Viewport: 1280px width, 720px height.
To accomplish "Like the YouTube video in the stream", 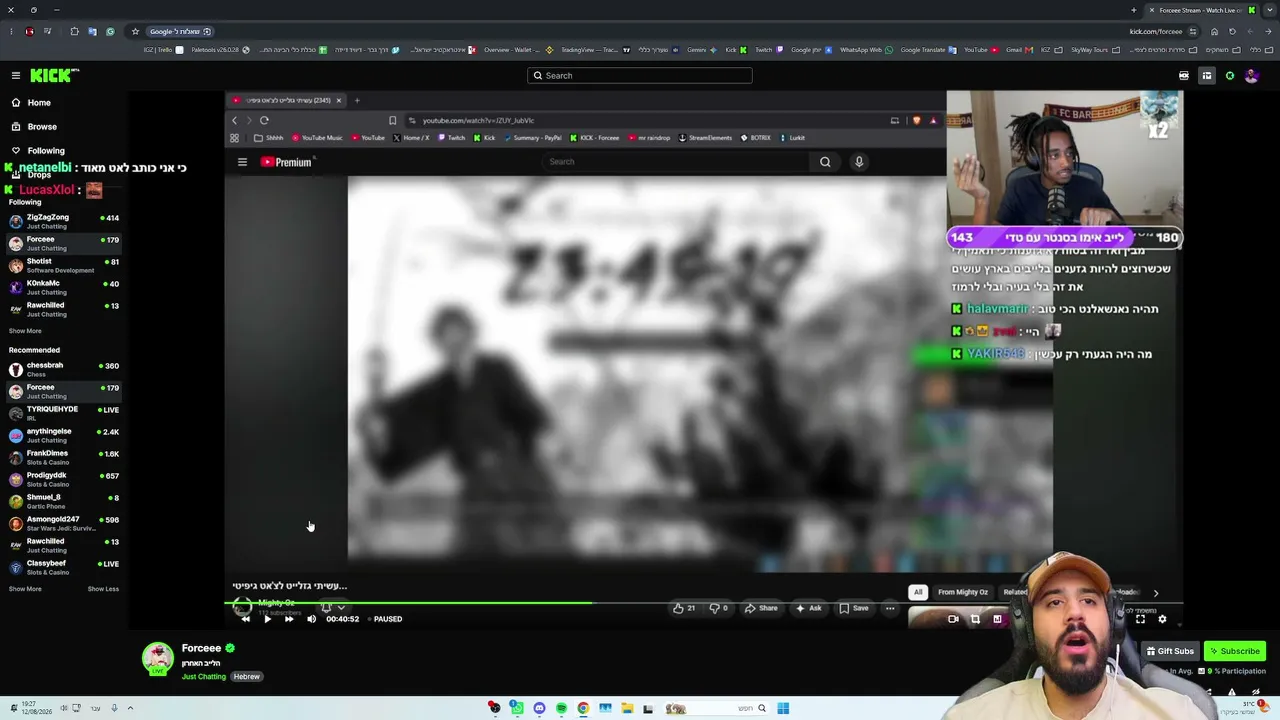I will pos(684,608).
